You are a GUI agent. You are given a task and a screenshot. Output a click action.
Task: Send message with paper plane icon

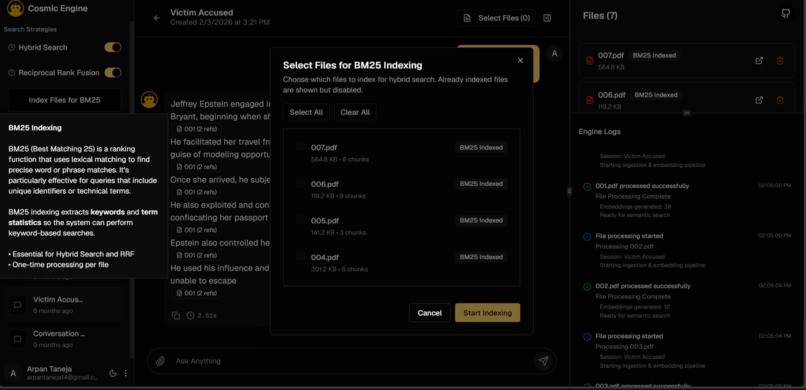pos(543,361)
